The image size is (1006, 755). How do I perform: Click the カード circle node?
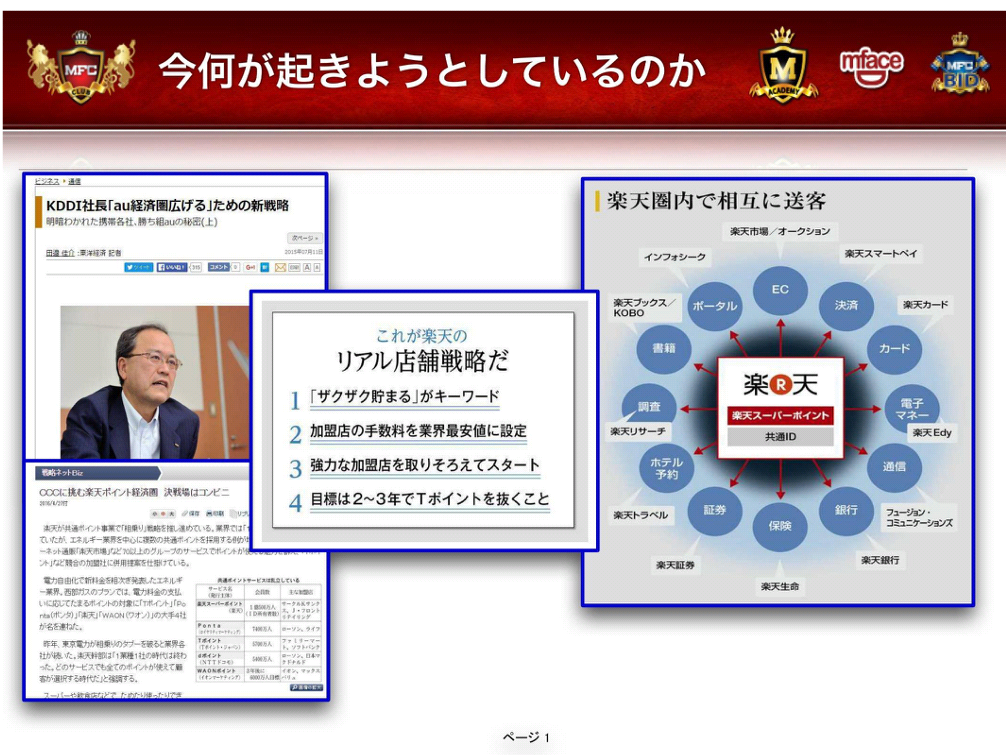894,348
